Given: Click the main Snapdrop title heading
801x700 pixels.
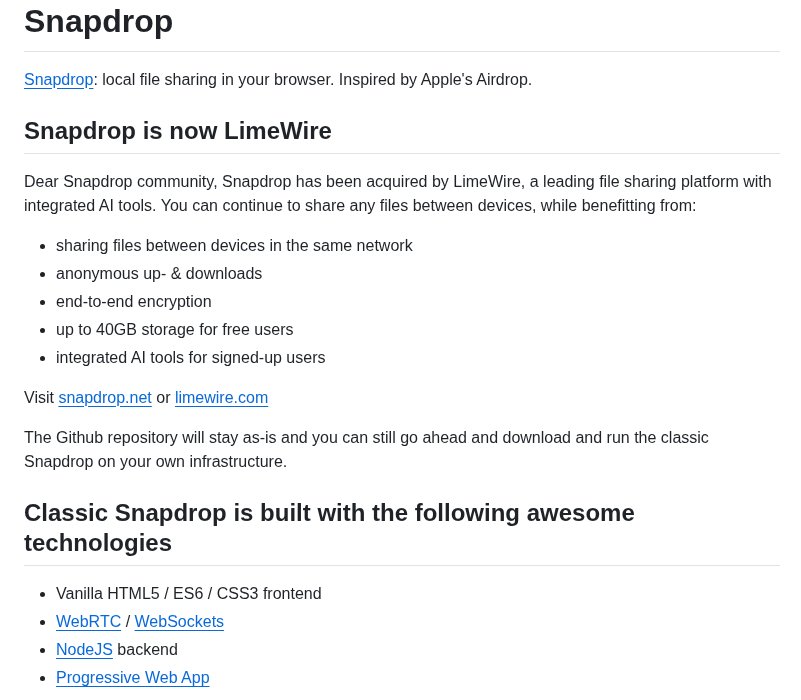Looking at the screenshot, I should pos(98,22).
